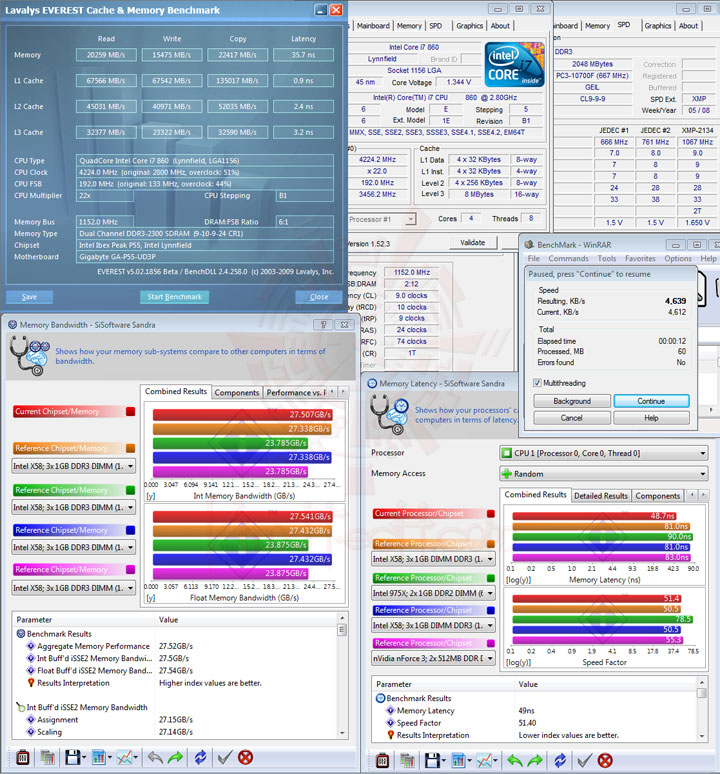Click line-graph icon in Memory Latency toolbar
The width and height of the screenshot is (720, 774).
(484, 761)
